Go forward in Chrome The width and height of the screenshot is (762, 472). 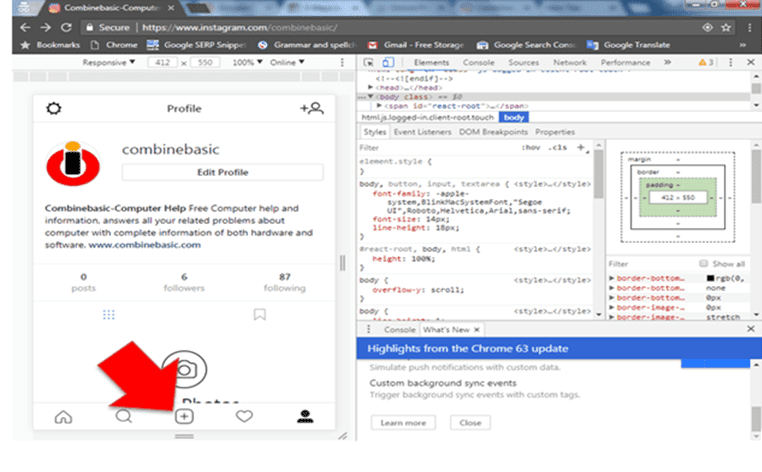click(x=46, y=28)
